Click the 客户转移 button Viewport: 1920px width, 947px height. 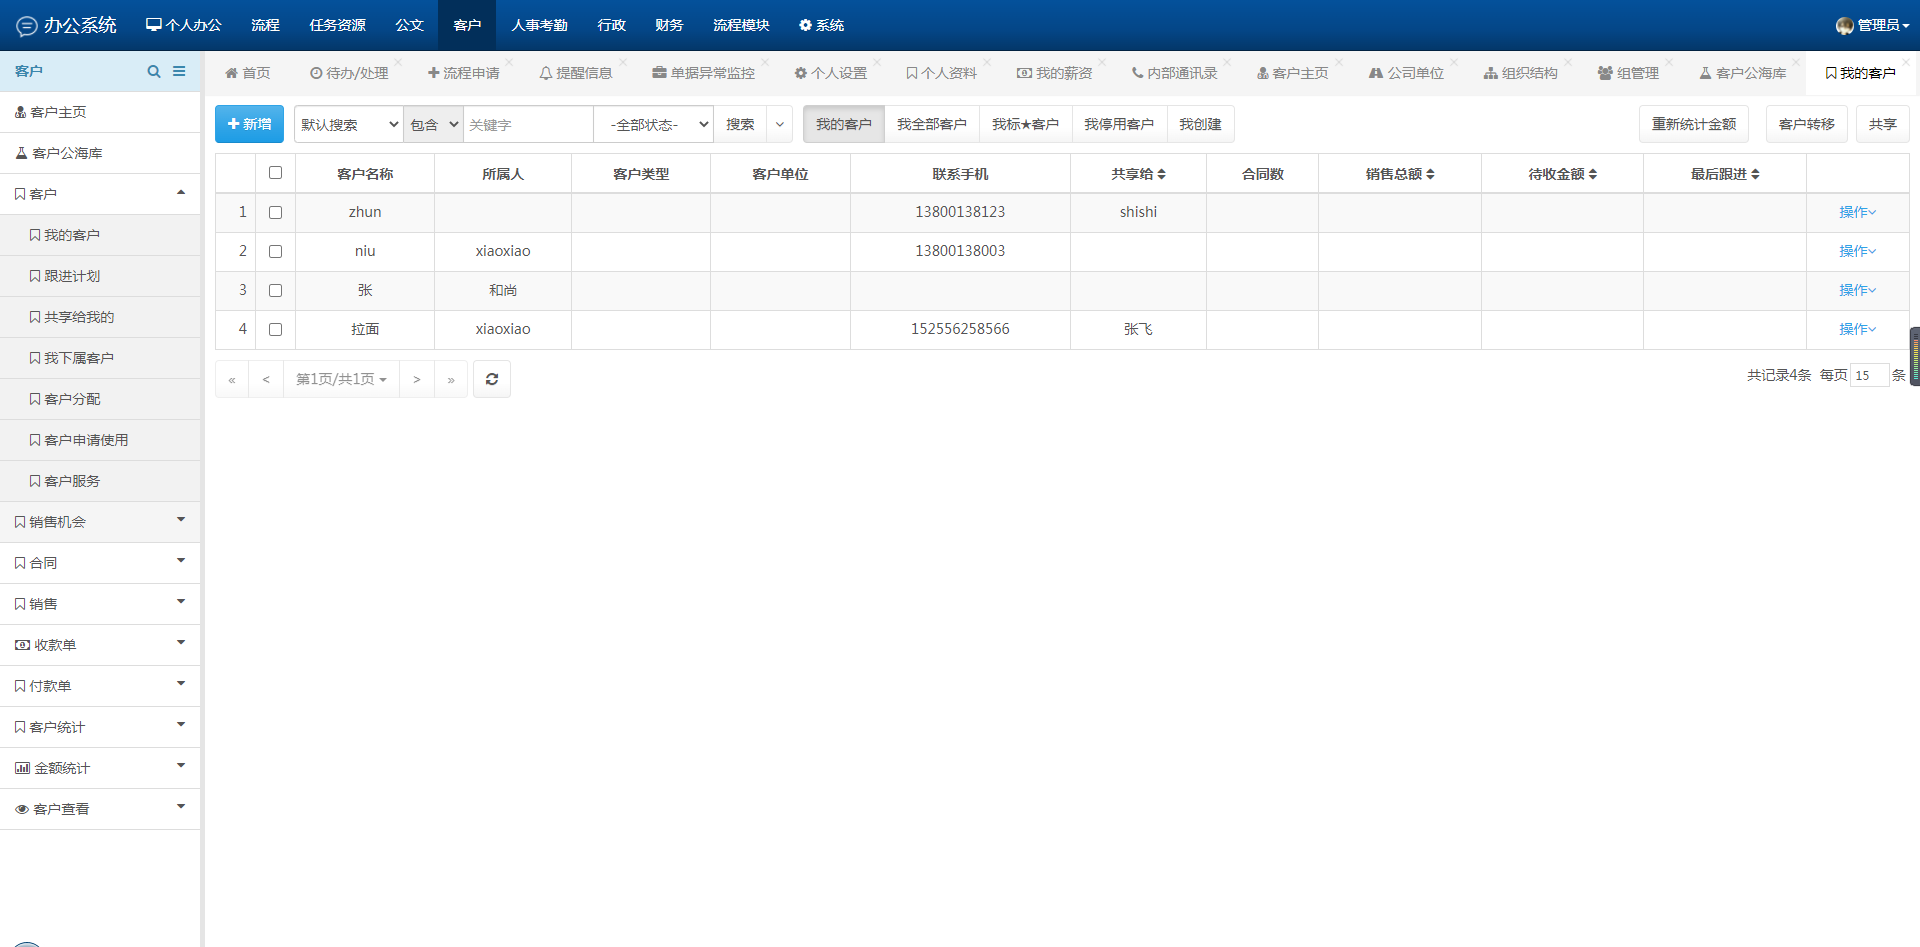tap(1806, 124)
